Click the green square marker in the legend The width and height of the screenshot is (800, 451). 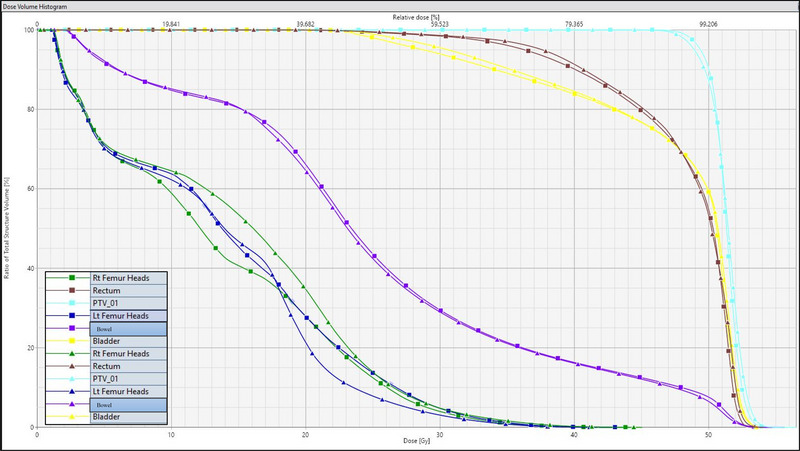click(x=72, y=277)
